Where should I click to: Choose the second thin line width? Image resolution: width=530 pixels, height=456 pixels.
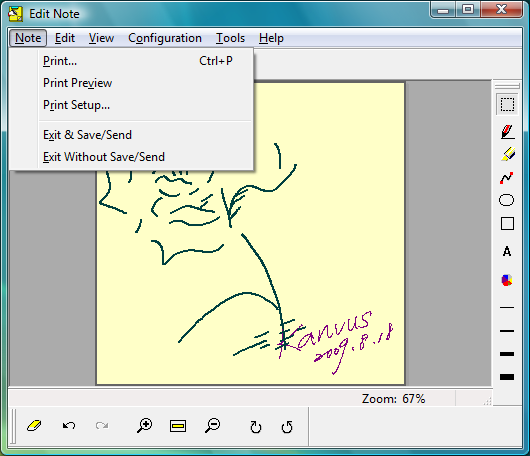click(507, 331)
